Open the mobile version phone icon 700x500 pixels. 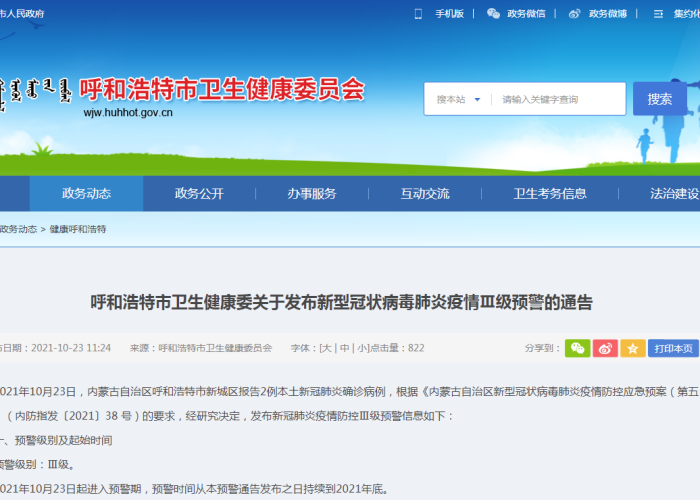(418, 14)
